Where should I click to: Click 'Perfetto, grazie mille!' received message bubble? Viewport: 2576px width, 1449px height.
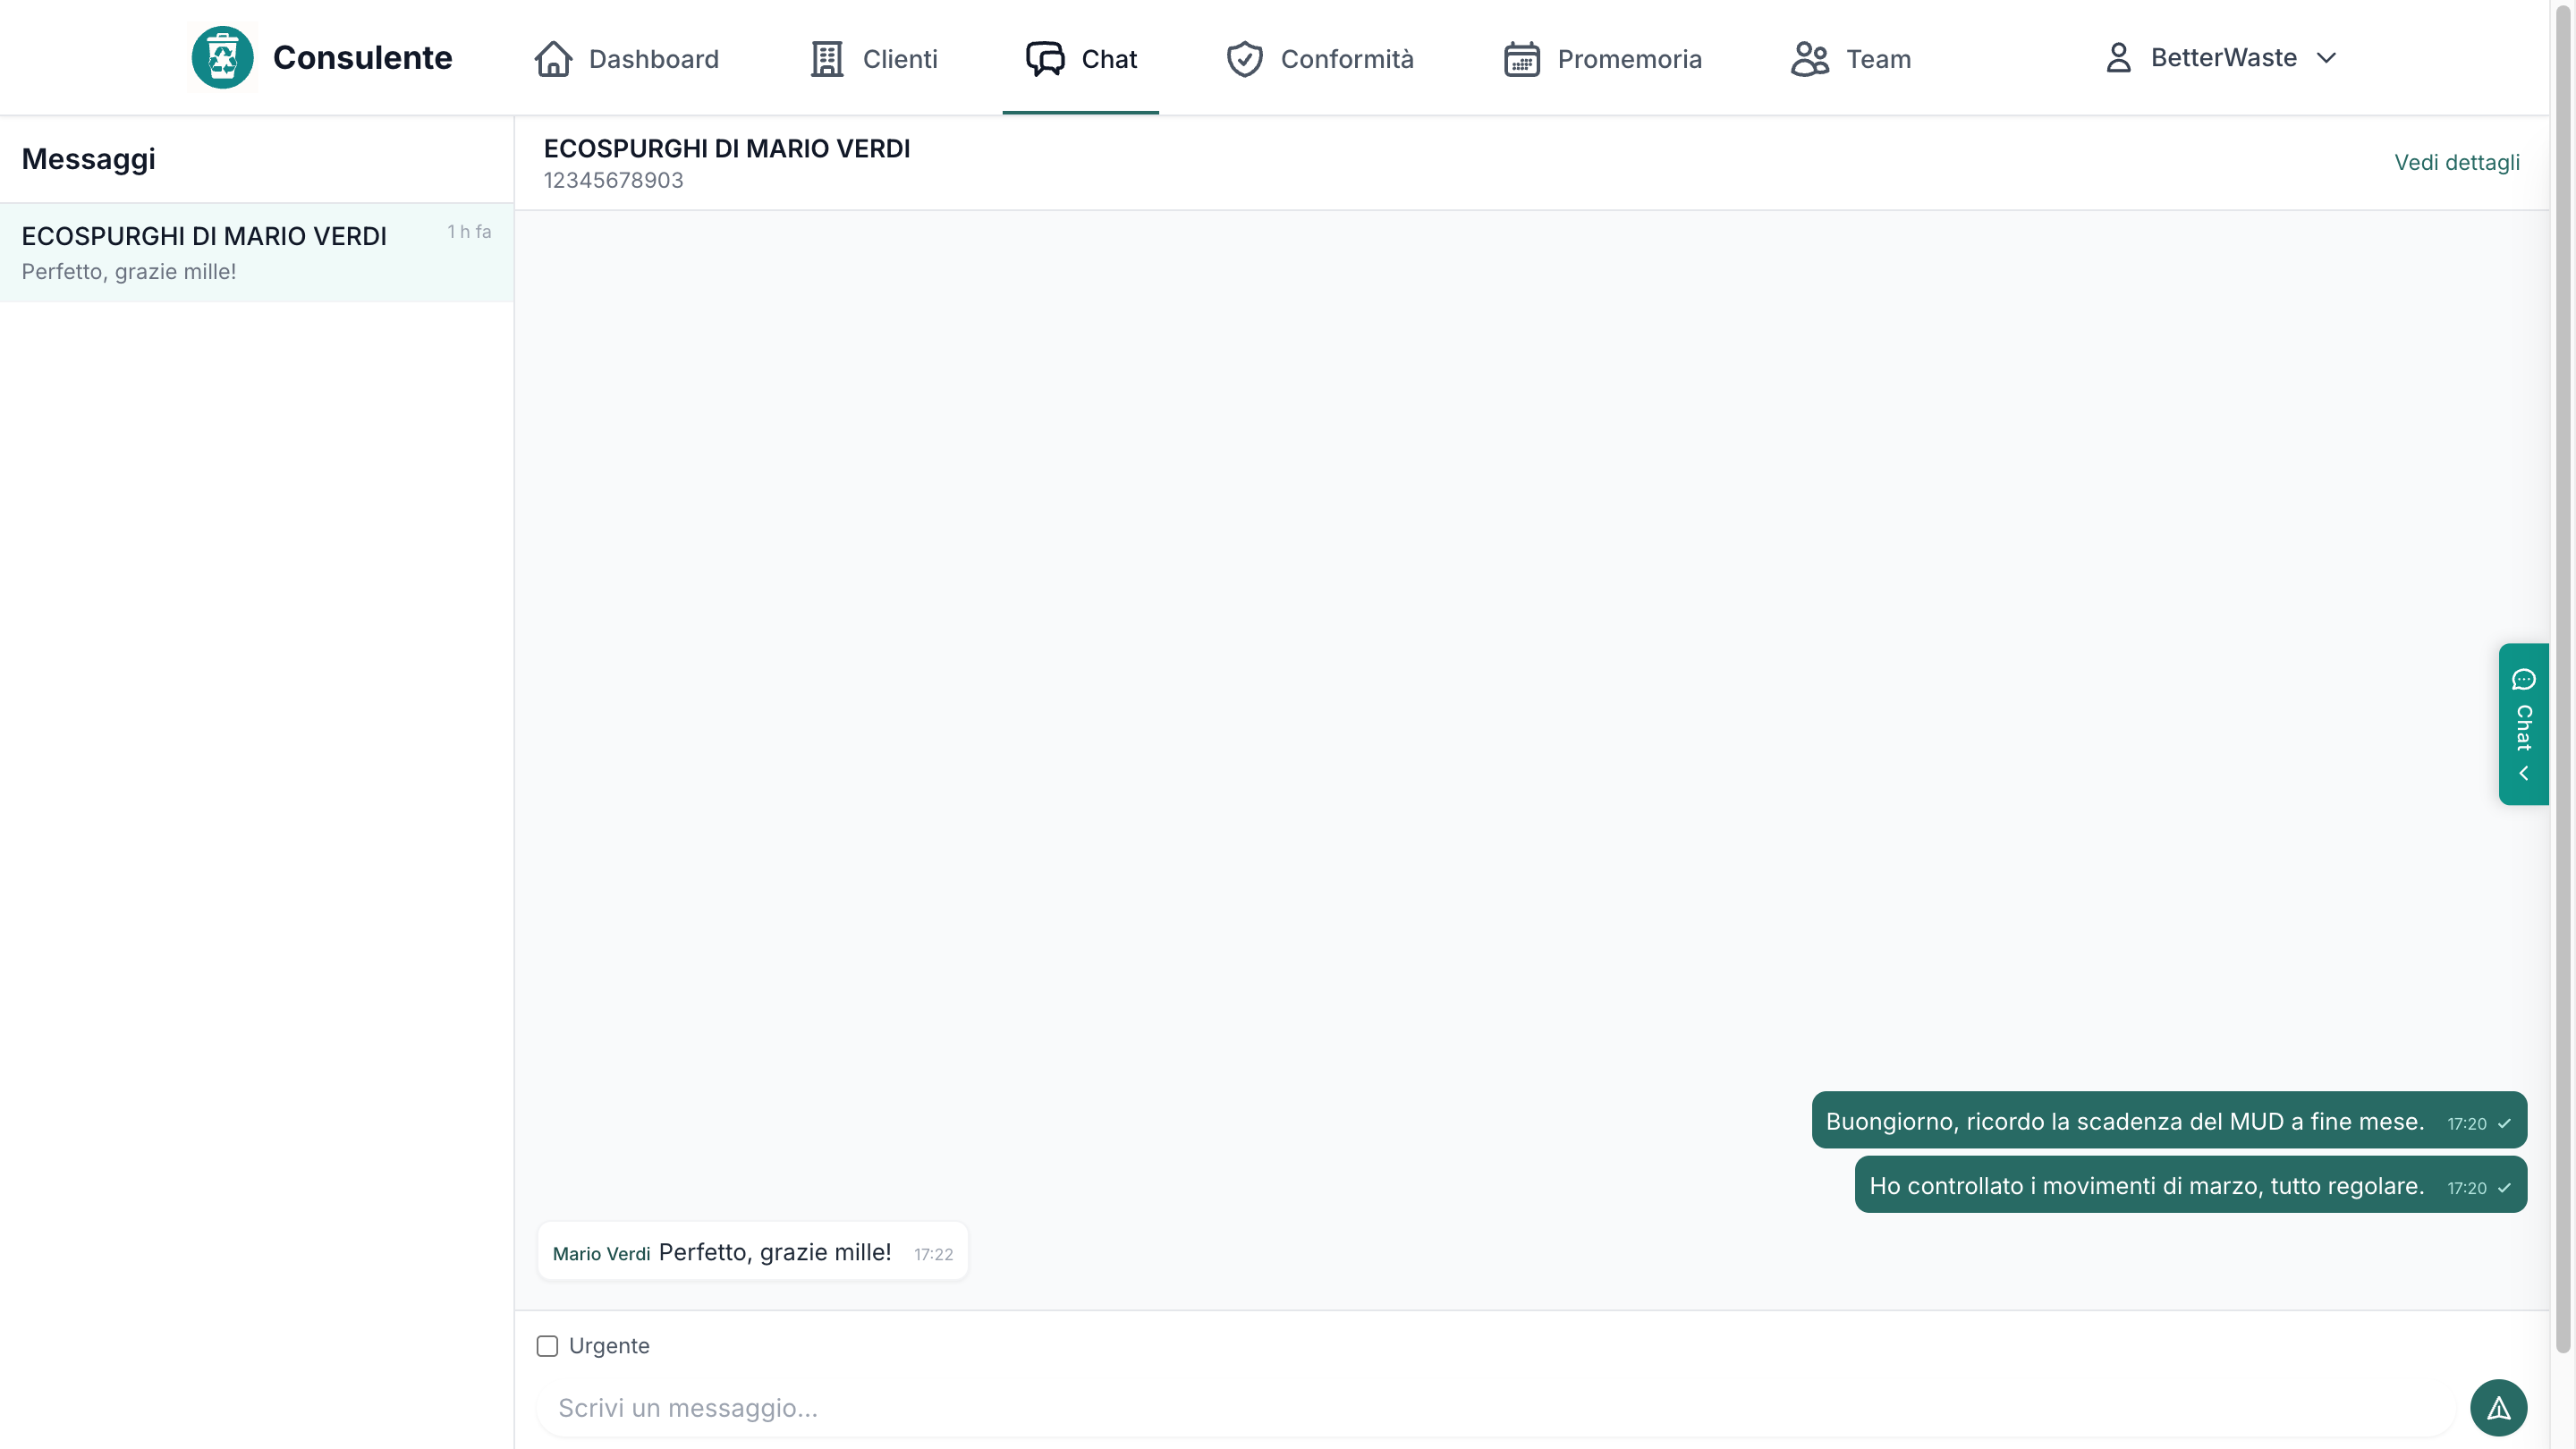point(753,1252)
